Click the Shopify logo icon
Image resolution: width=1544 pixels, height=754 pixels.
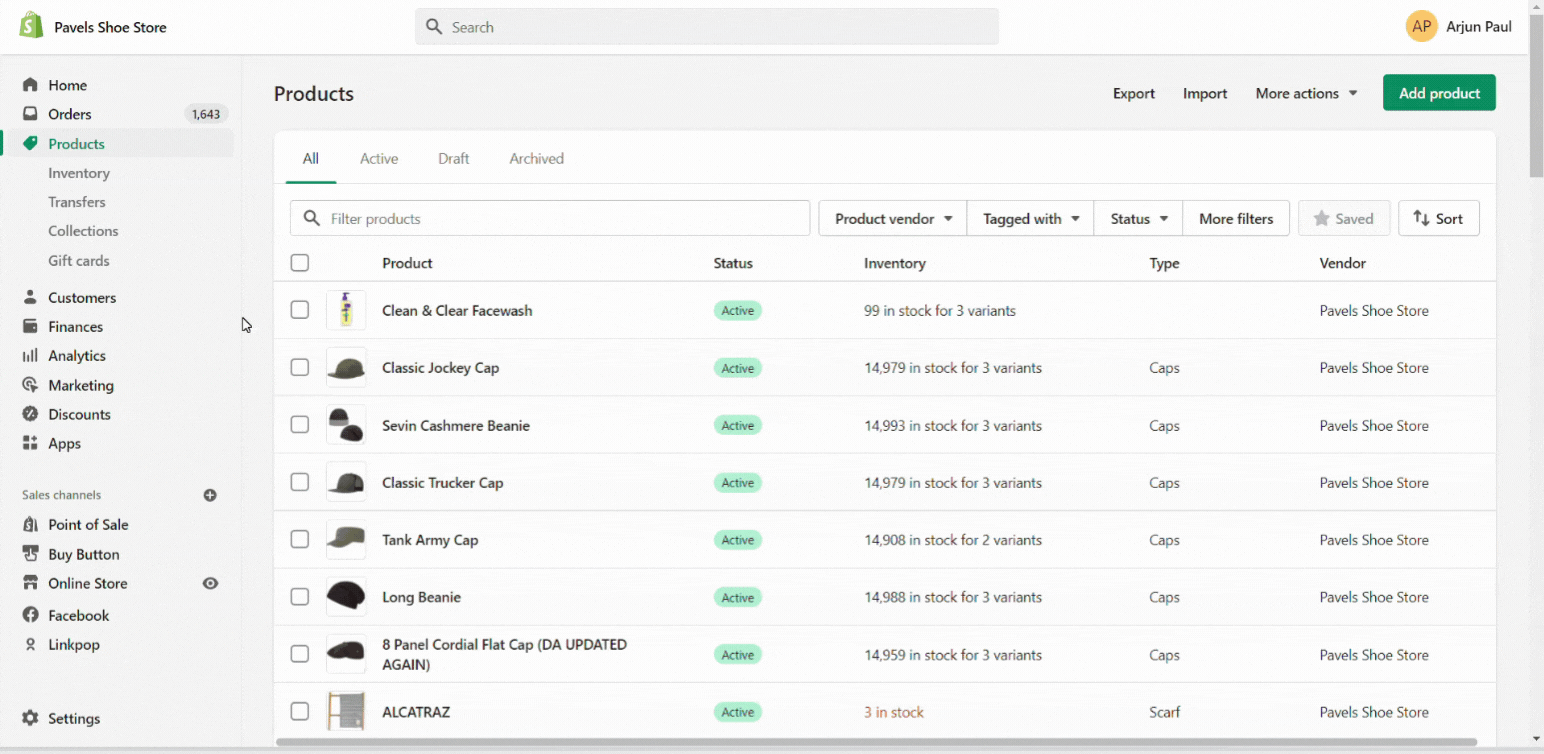point(31,26)
